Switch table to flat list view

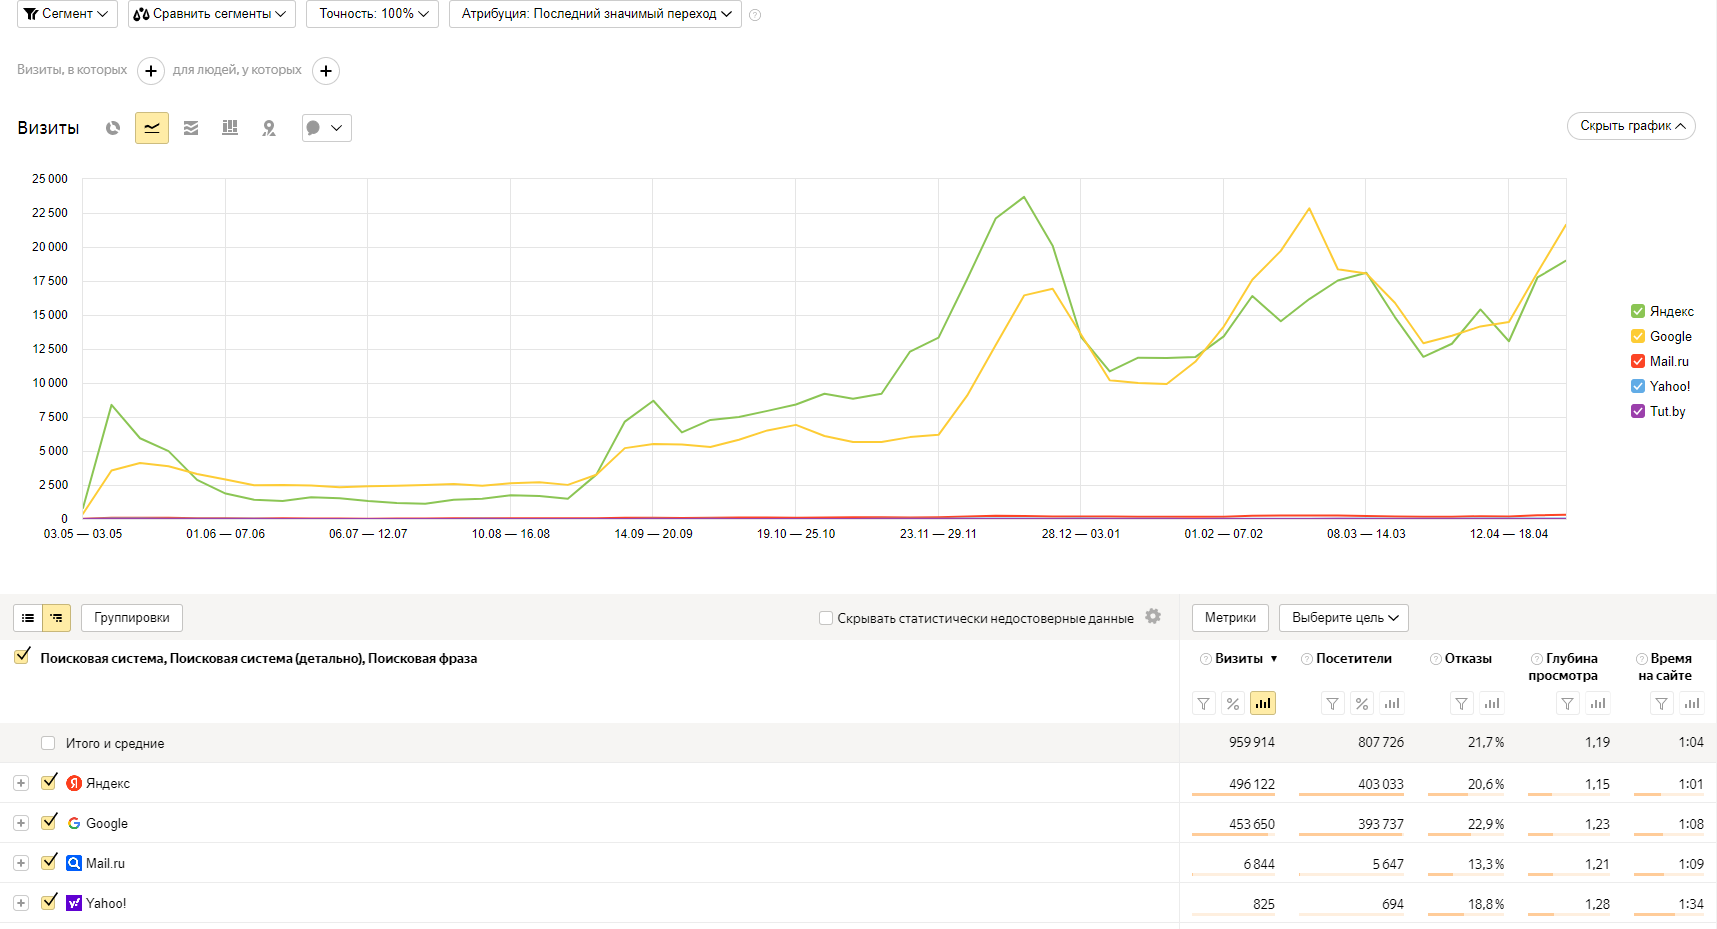coord(28,618)
